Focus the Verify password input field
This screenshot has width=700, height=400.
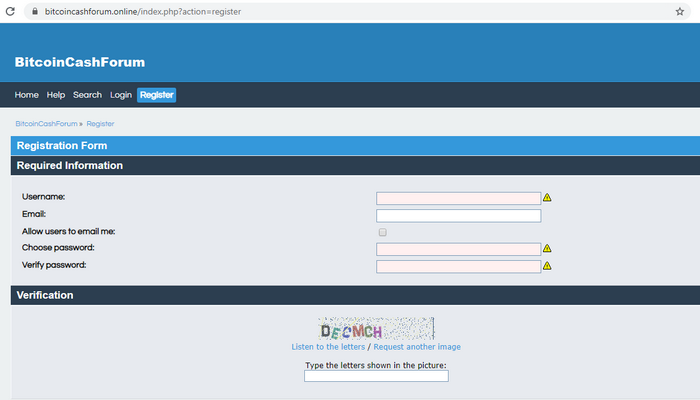pyautogui.click(x=458, y=267)
